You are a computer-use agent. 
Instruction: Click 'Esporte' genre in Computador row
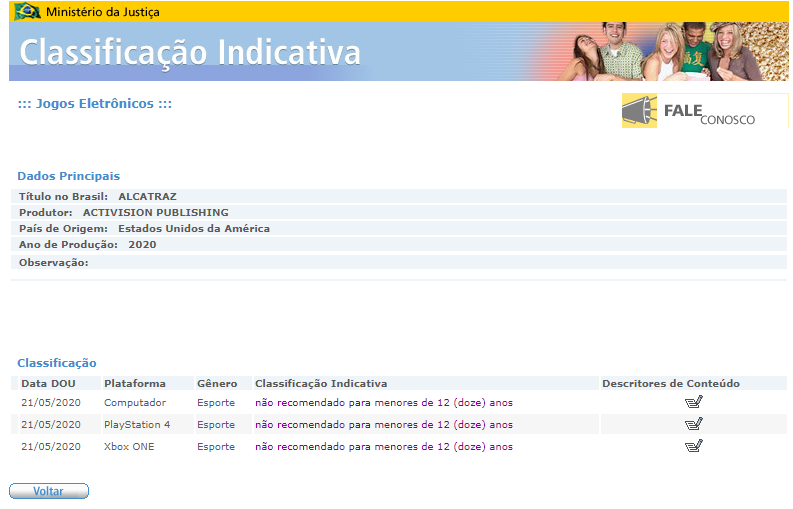pos(216,403)
